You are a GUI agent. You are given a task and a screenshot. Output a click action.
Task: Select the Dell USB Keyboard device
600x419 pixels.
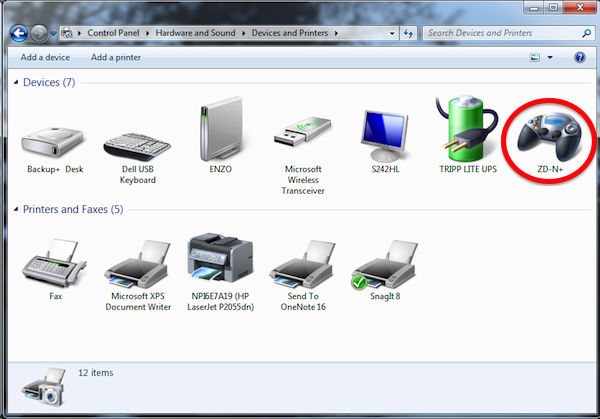pyautogui.click(x=135, y=139)
